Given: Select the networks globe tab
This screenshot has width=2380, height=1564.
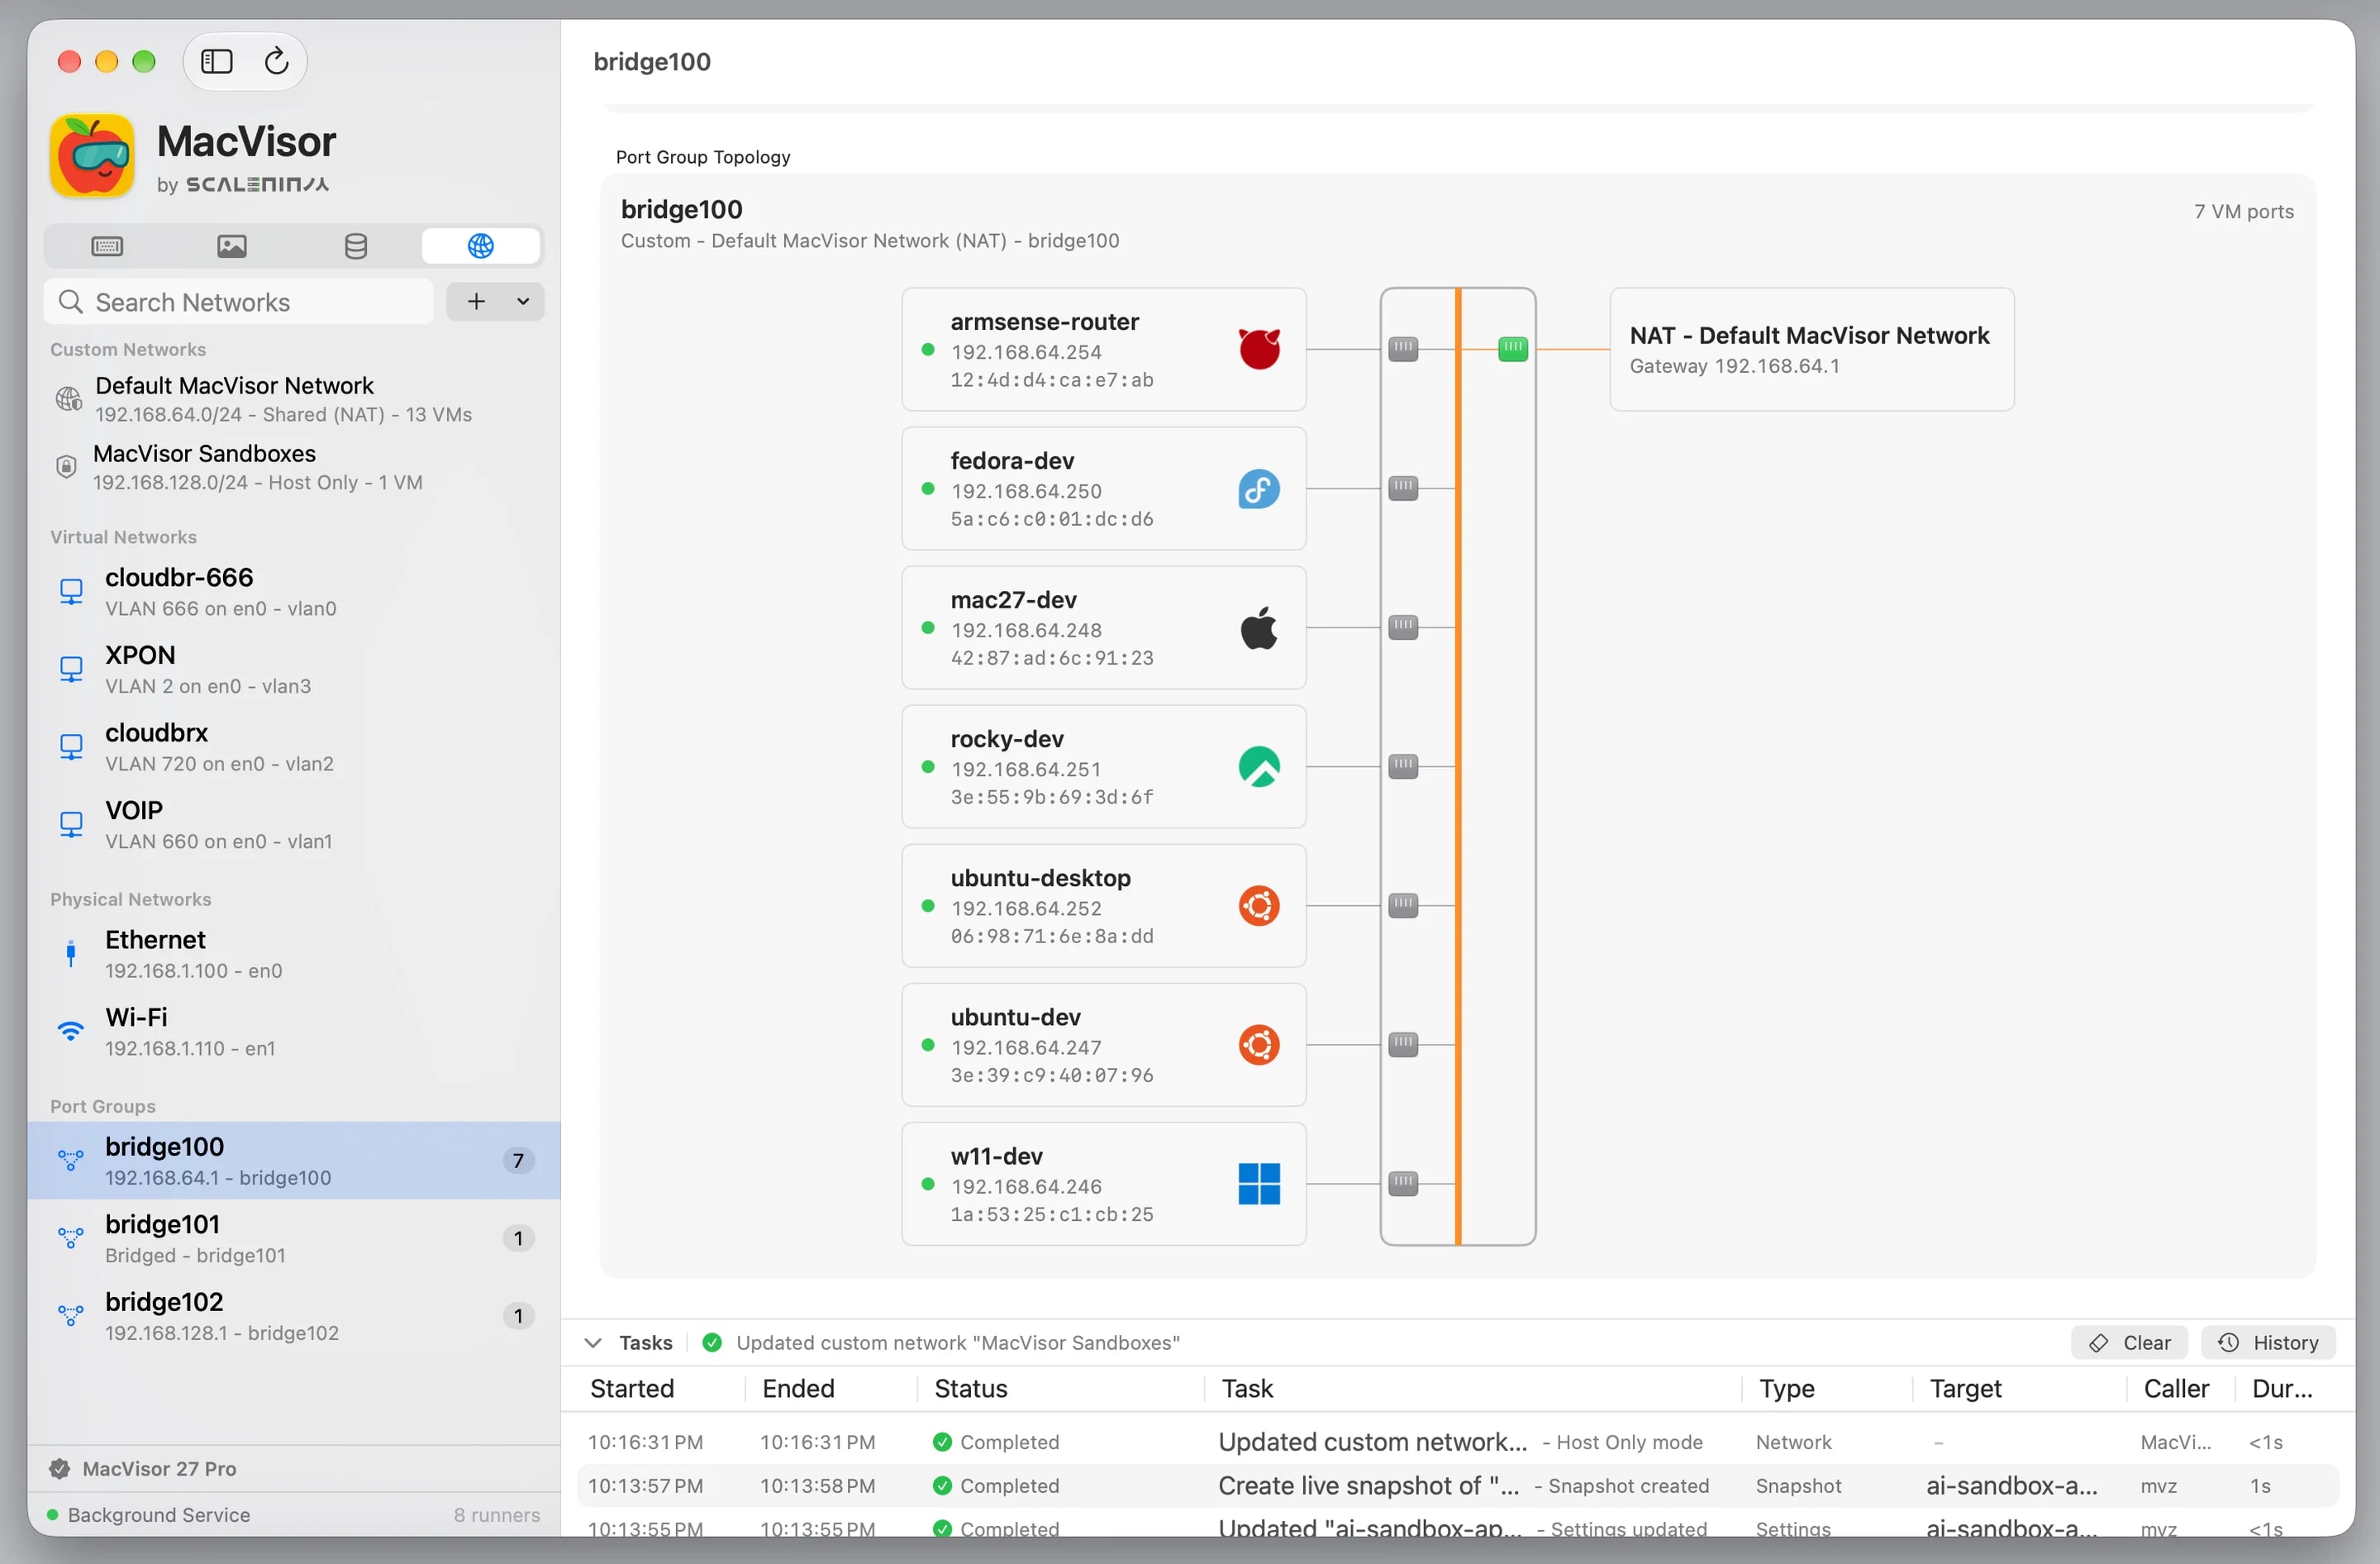Looking at the screenshot, I should [481, 245].
